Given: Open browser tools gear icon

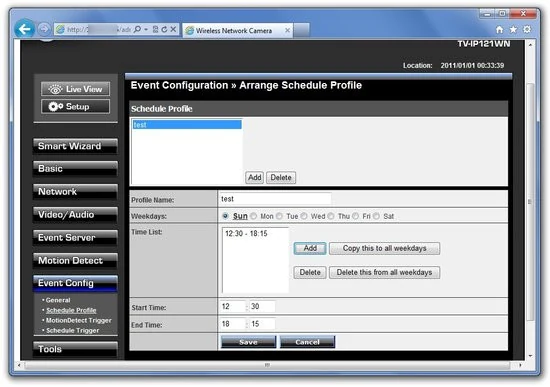Looking at the screenshot, I should tap(527, 30).
